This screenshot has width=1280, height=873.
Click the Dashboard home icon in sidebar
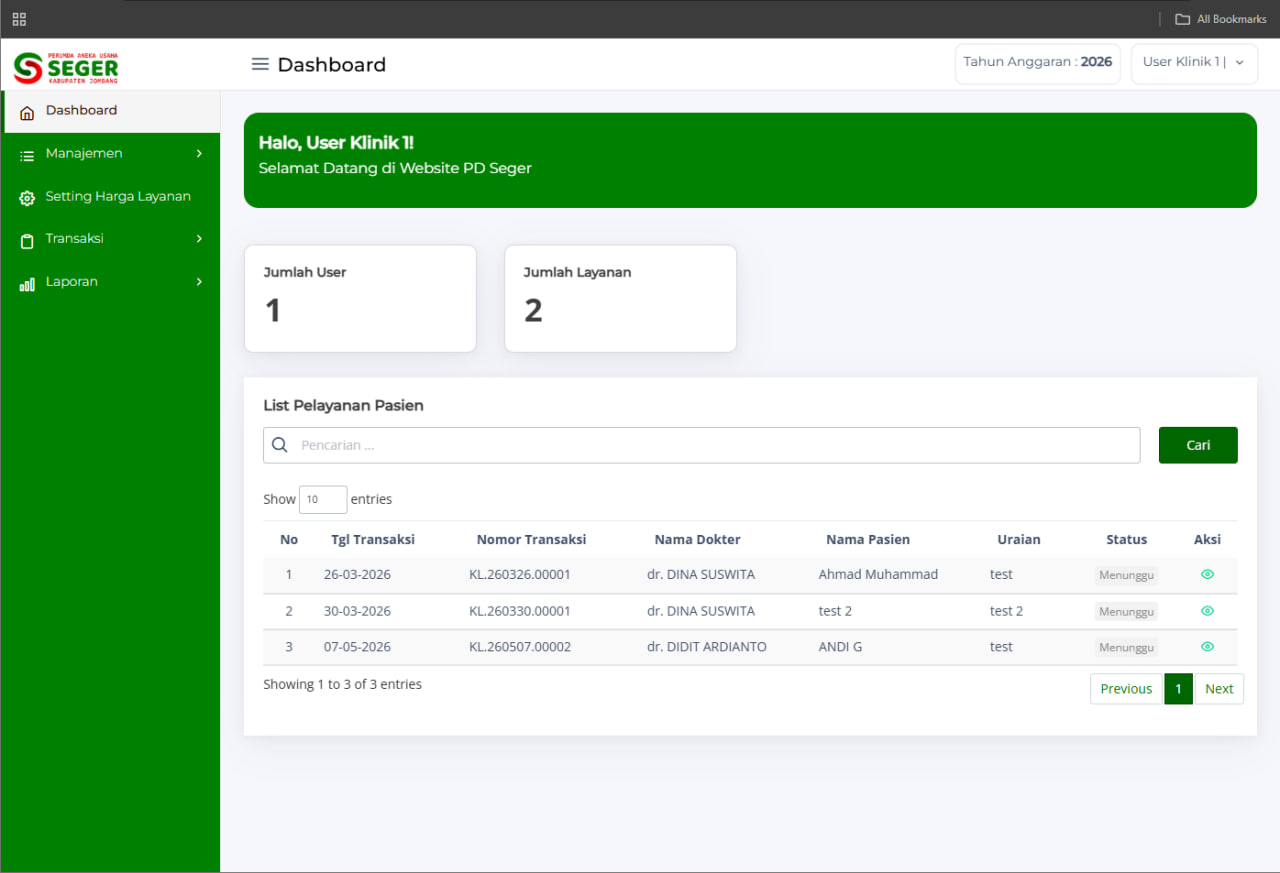27,112
